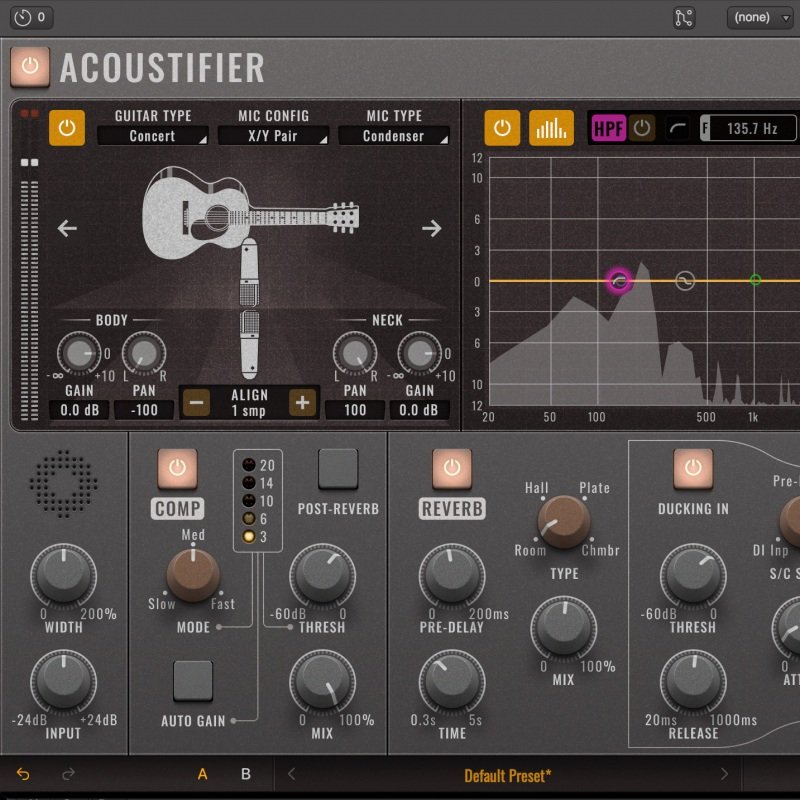
Task: Toggle the Post-Reverb button
Action: pos(338,468)
